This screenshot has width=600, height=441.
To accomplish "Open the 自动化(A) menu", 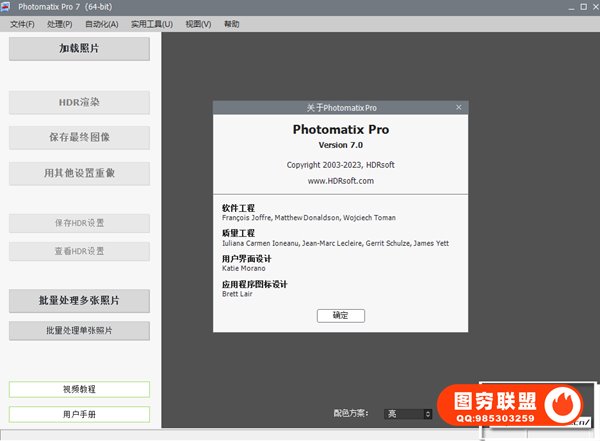I will coord(102,24).
